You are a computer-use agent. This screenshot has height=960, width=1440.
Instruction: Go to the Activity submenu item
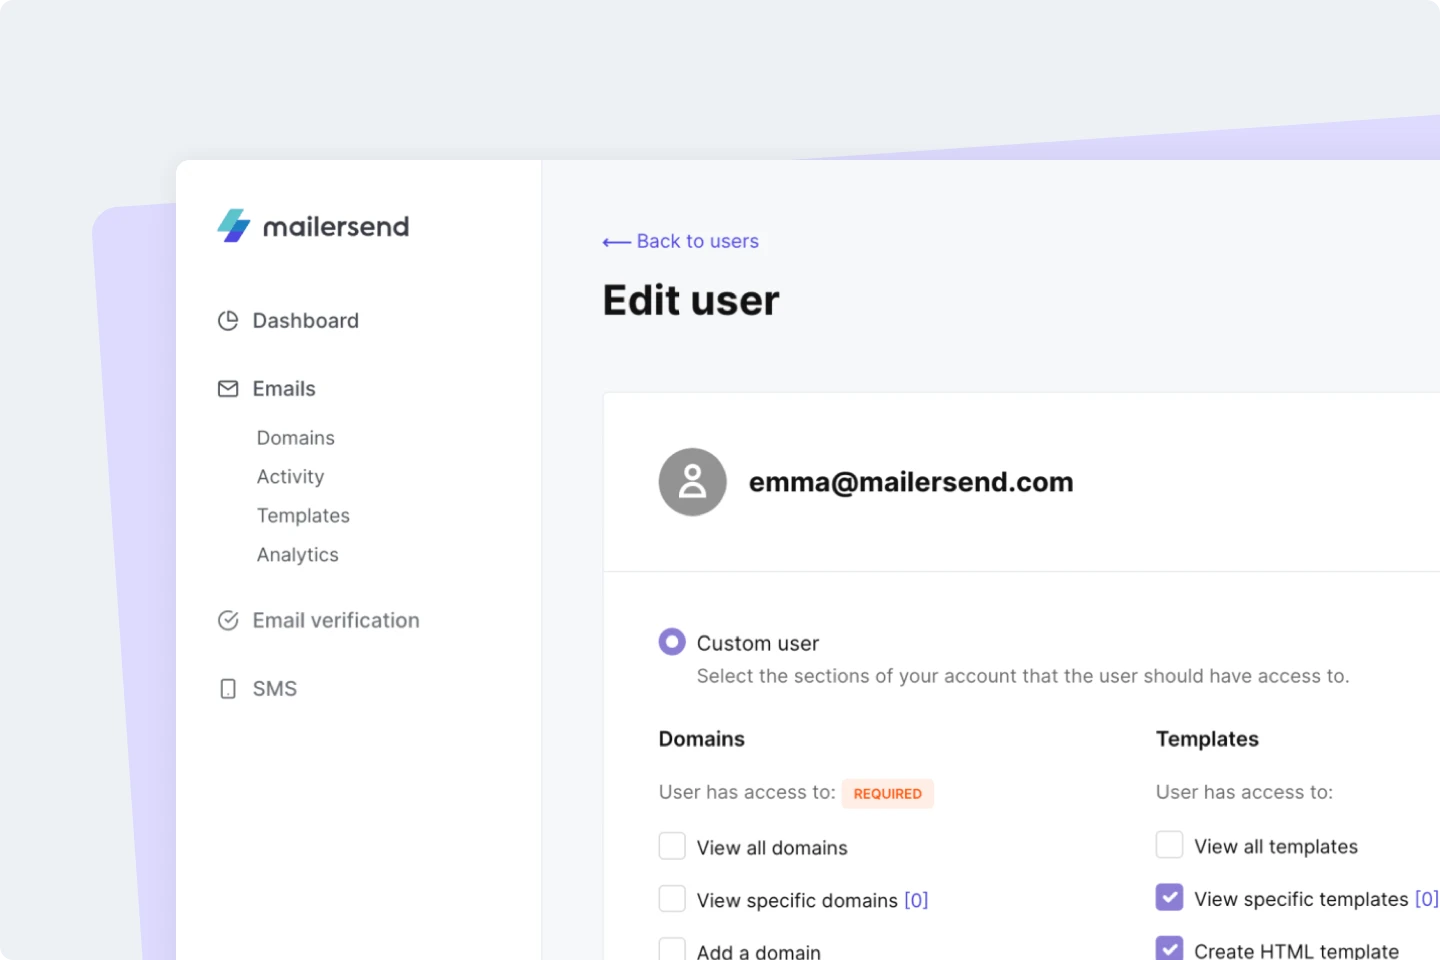coord(290,477)
